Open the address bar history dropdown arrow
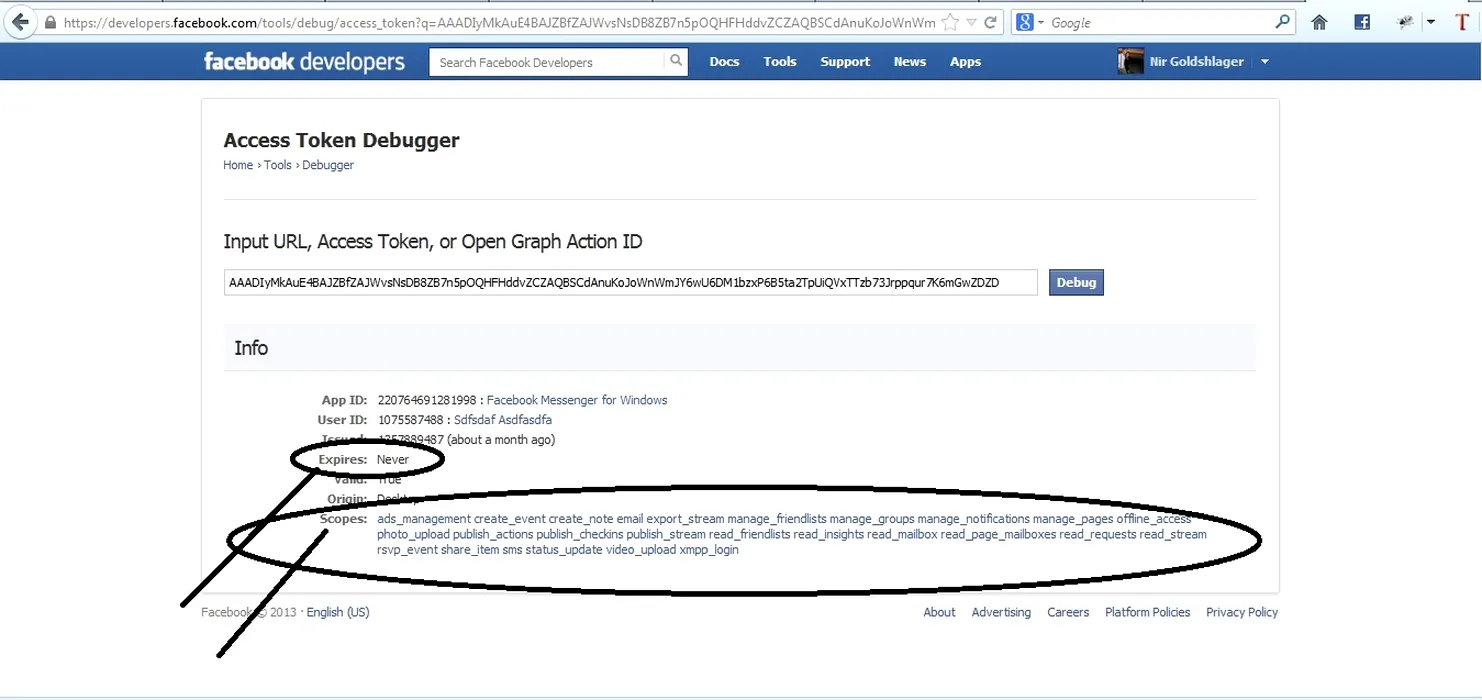Viewport: 1482px width, 700px height. pyautogui.click(x=970, y=23)
